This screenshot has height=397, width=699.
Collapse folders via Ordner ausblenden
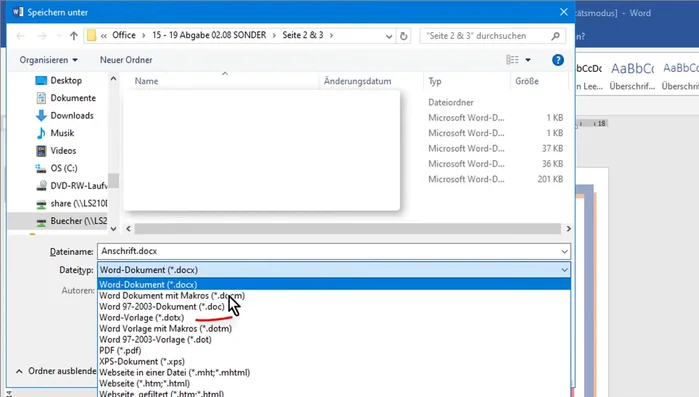(56, 371)
